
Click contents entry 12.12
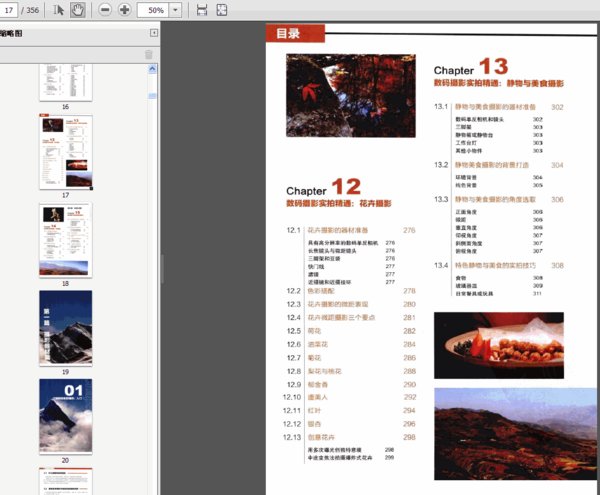pyautogui.click(x=349, y=424)
